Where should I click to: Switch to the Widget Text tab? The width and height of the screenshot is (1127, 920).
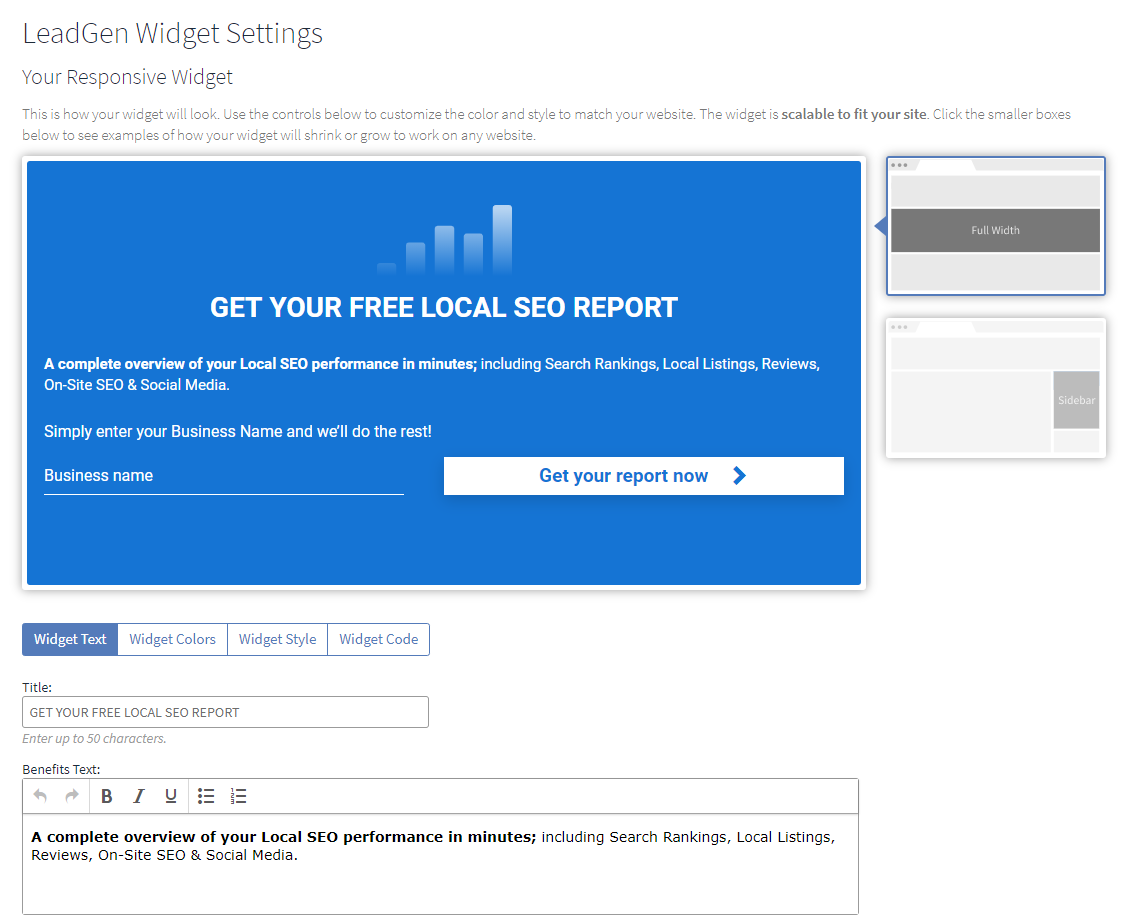70,639
